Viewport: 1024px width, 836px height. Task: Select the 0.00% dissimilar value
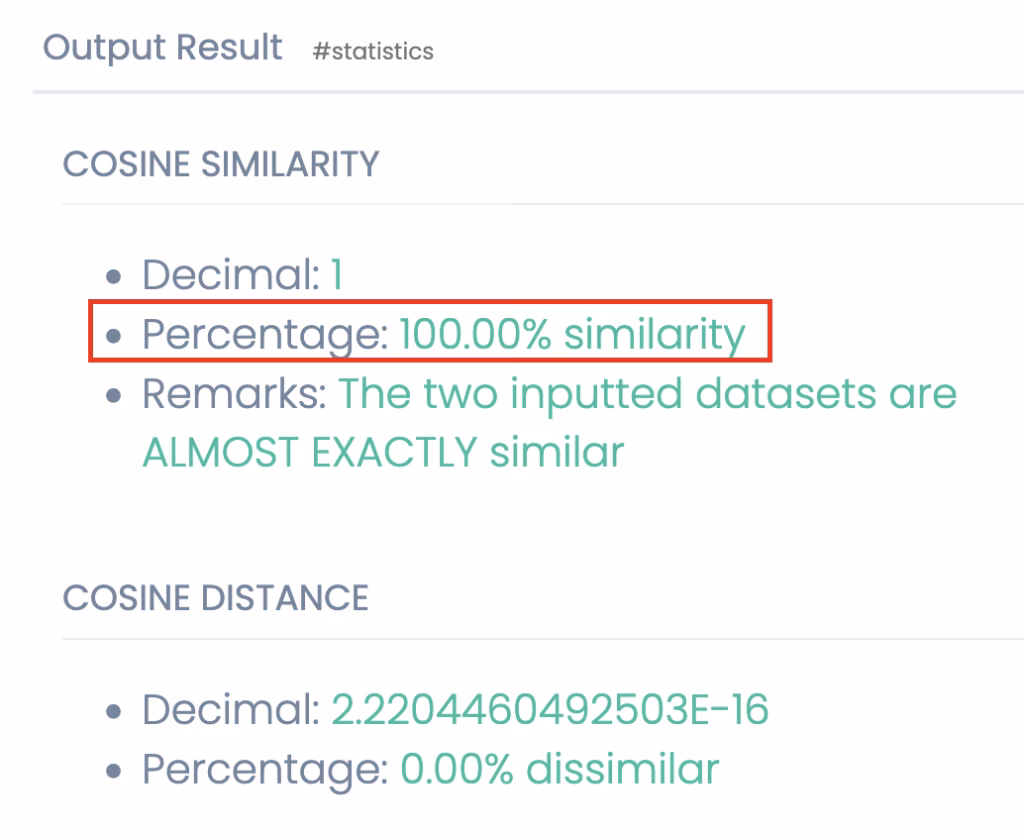click(560, 768)
